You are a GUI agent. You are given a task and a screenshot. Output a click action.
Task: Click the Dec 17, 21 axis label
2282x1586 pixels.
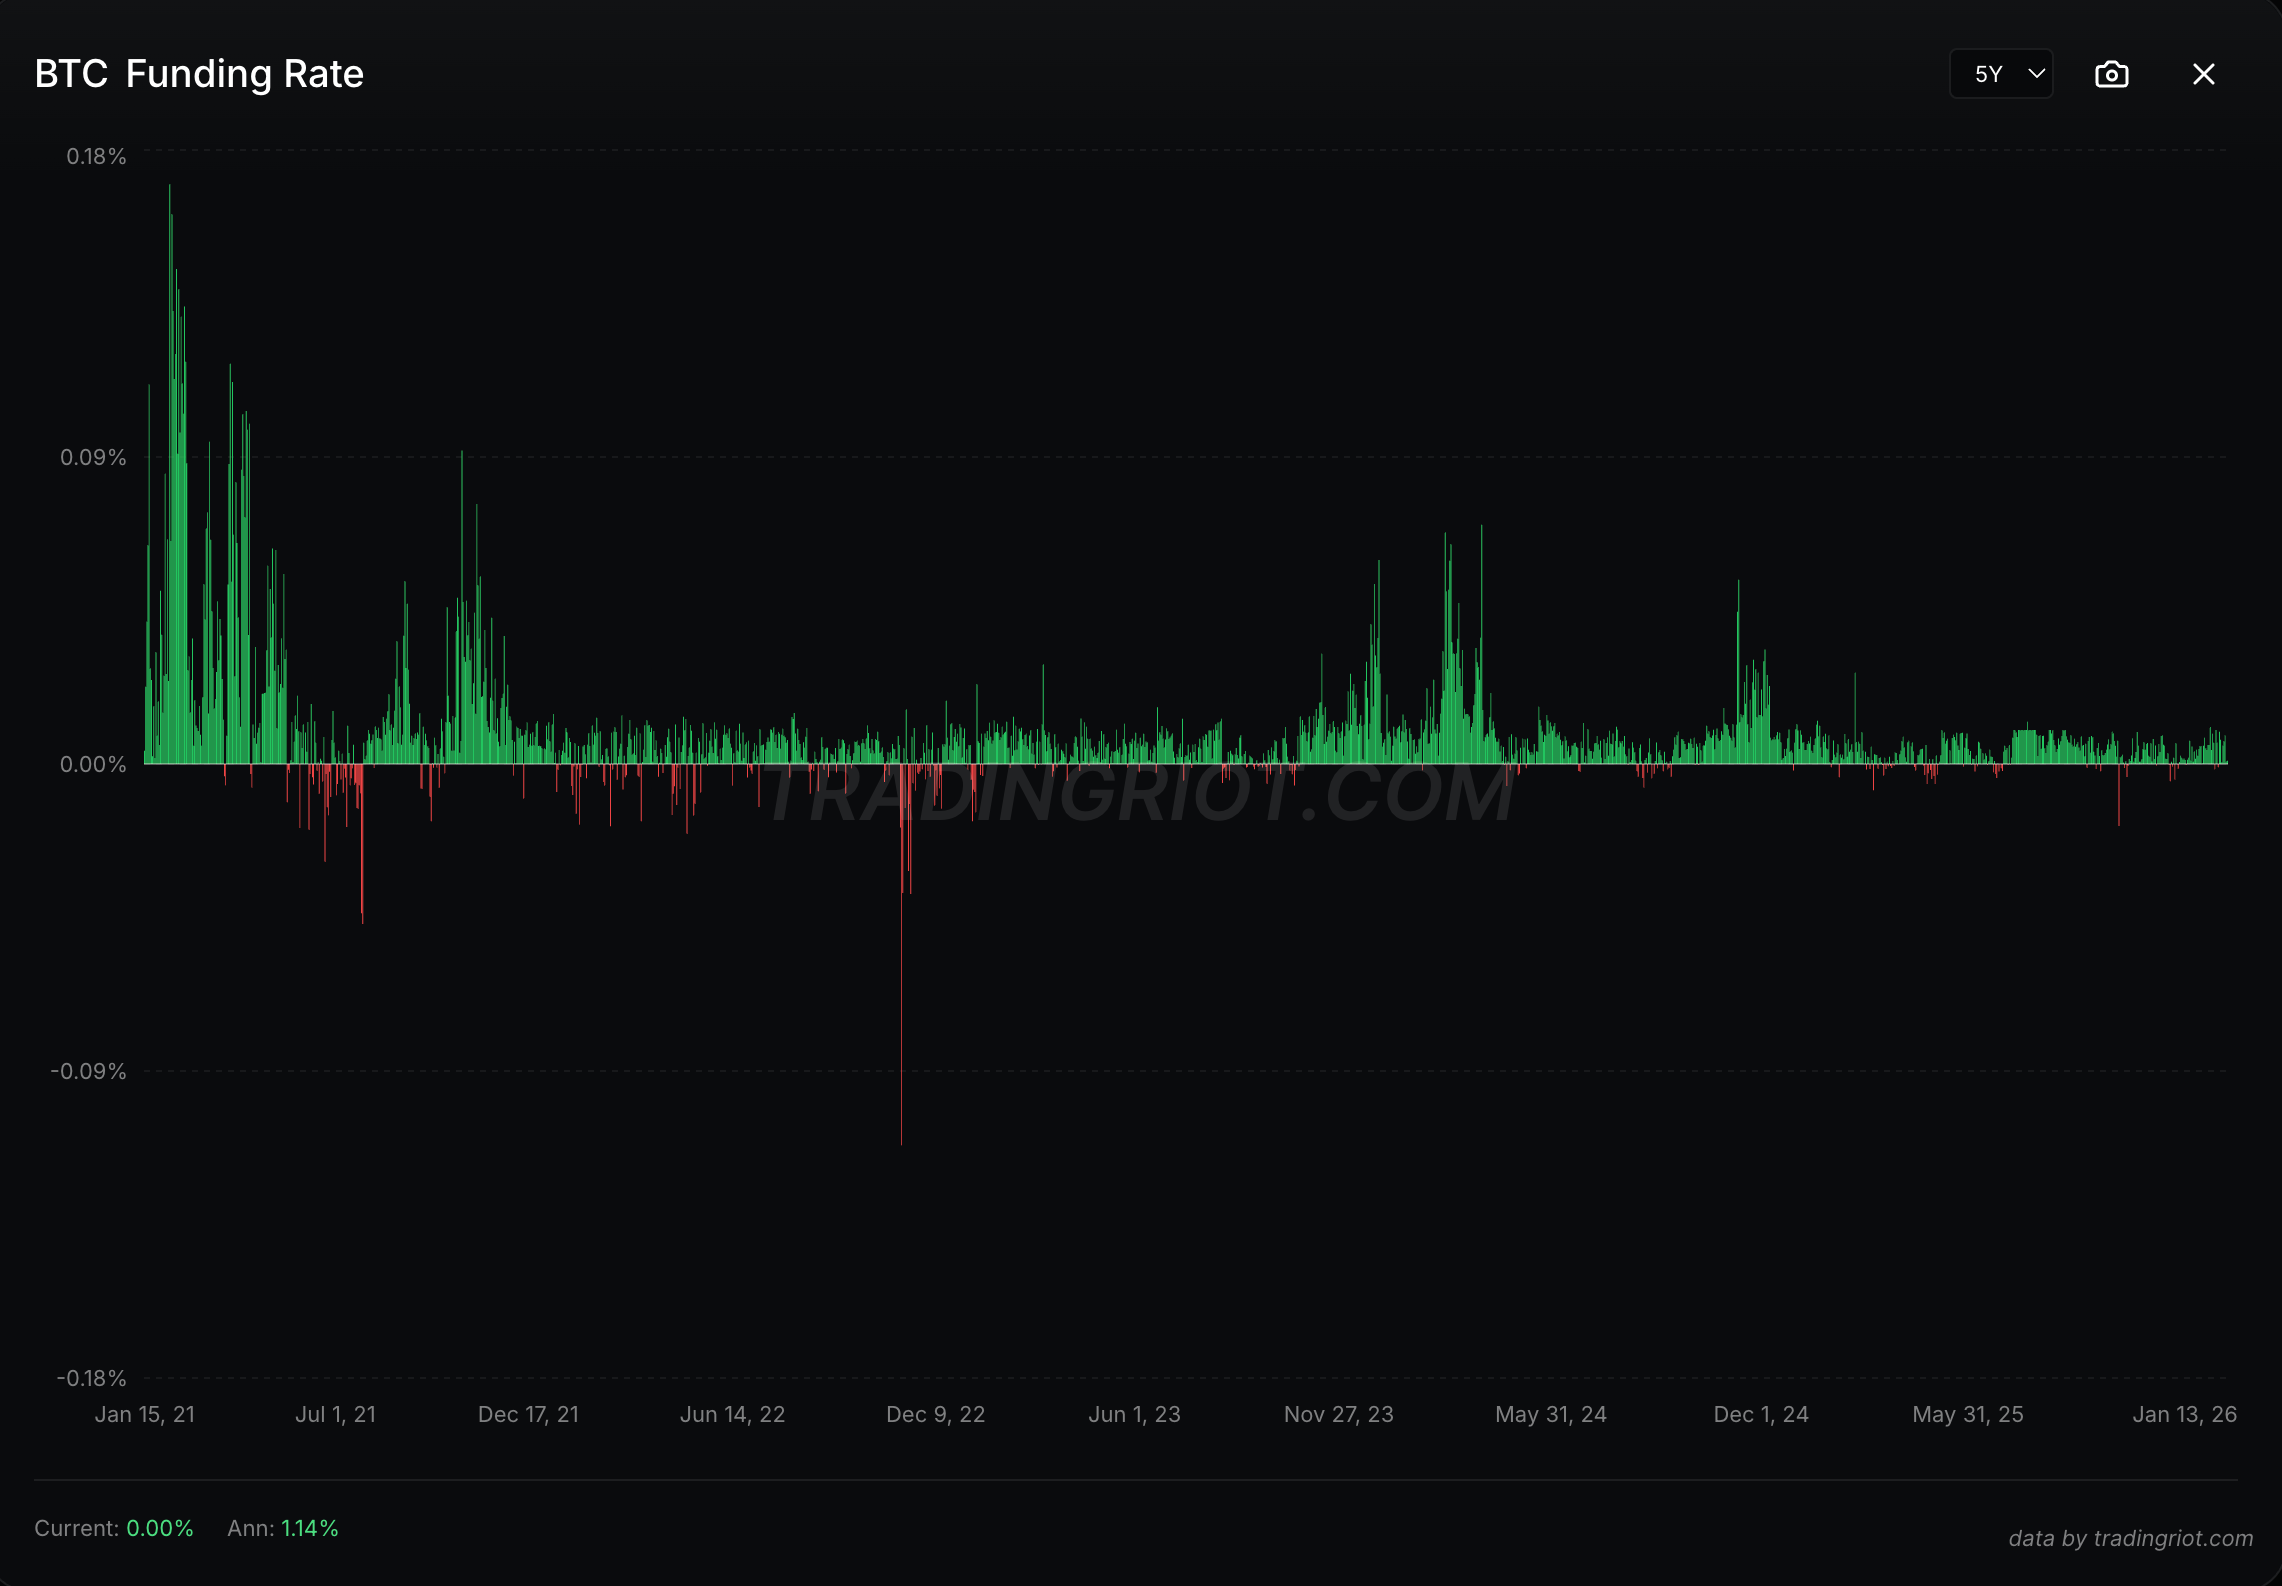(528, 1414)
